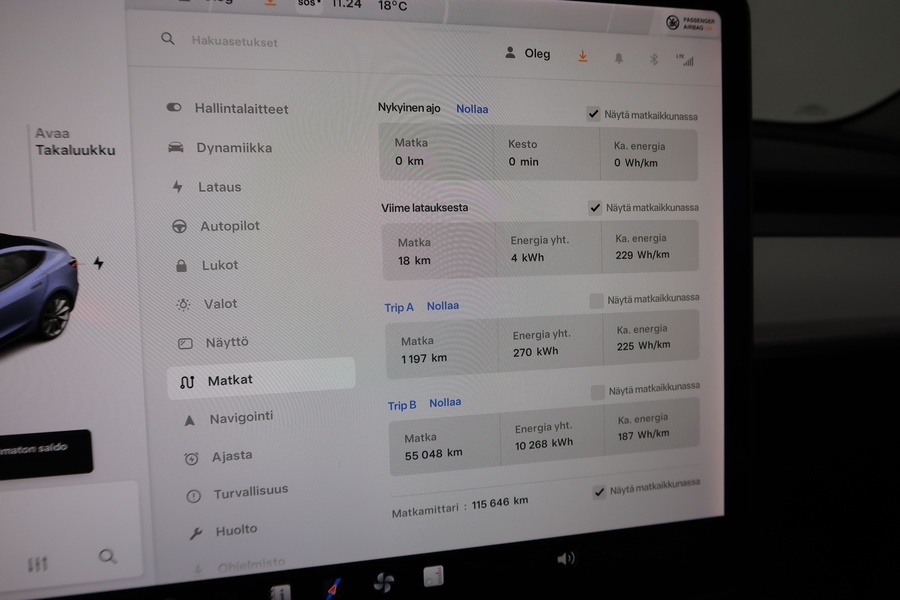Click Nollaa next to Nykyinen ajo
The image size is (900, 600).
pos(472,108)
